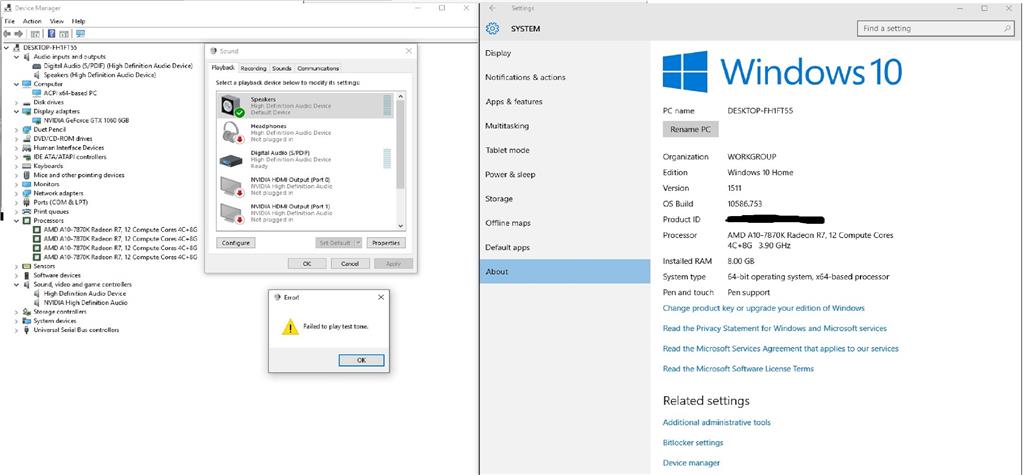Click the Scan for hardware changes monitor icon
Screen dimensions: 1024x475
pyautogui.click(x=80, y=33)
